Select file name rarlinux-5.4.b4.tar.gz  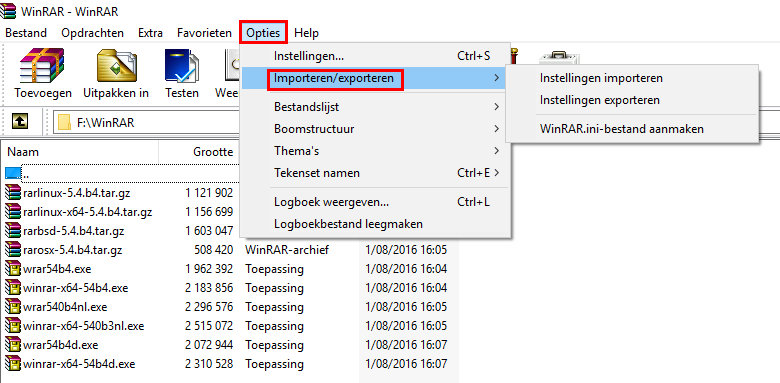pyautogui.click(x=77, y=192)
